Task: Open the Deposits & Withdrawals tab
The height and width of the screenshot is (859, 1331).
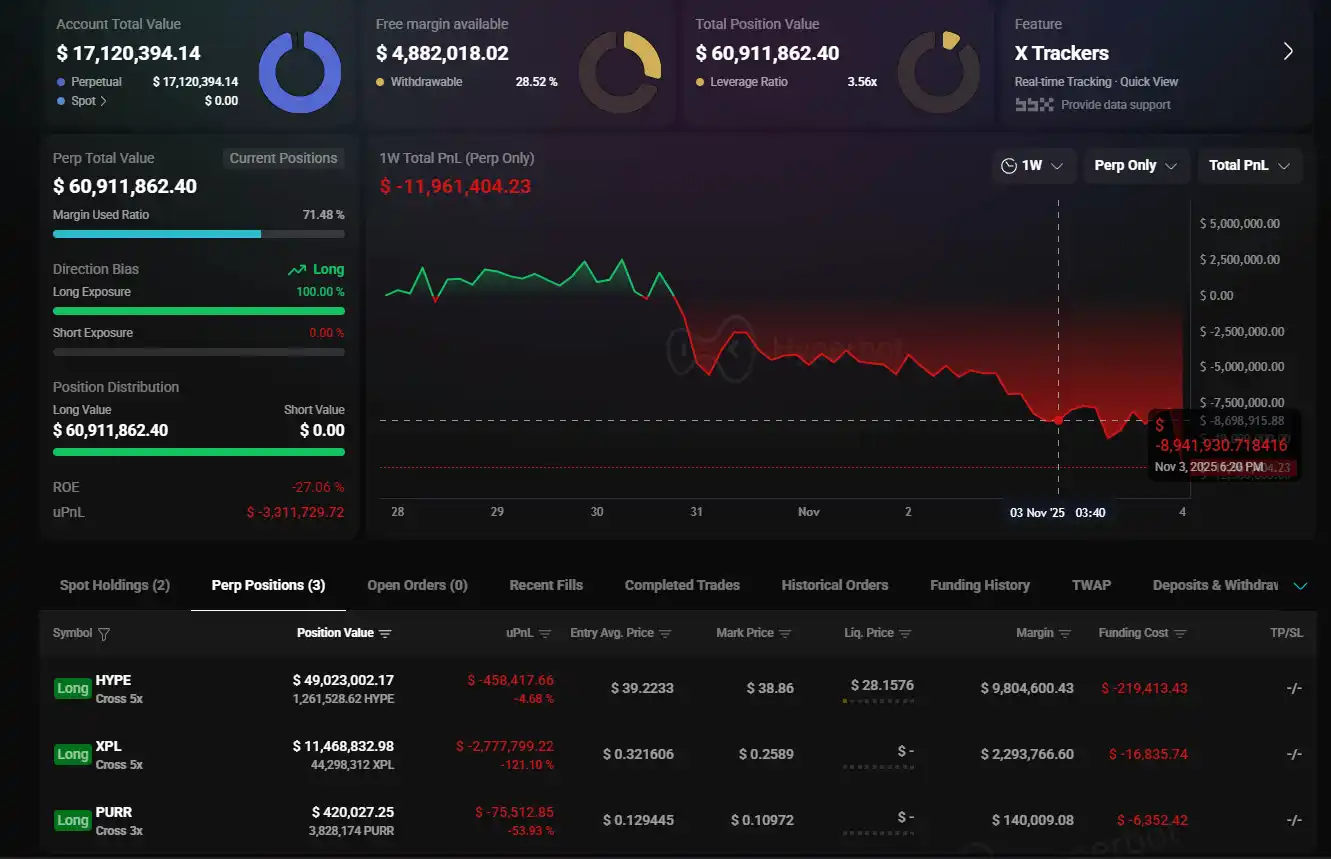Action: (x=1215, y=585)
